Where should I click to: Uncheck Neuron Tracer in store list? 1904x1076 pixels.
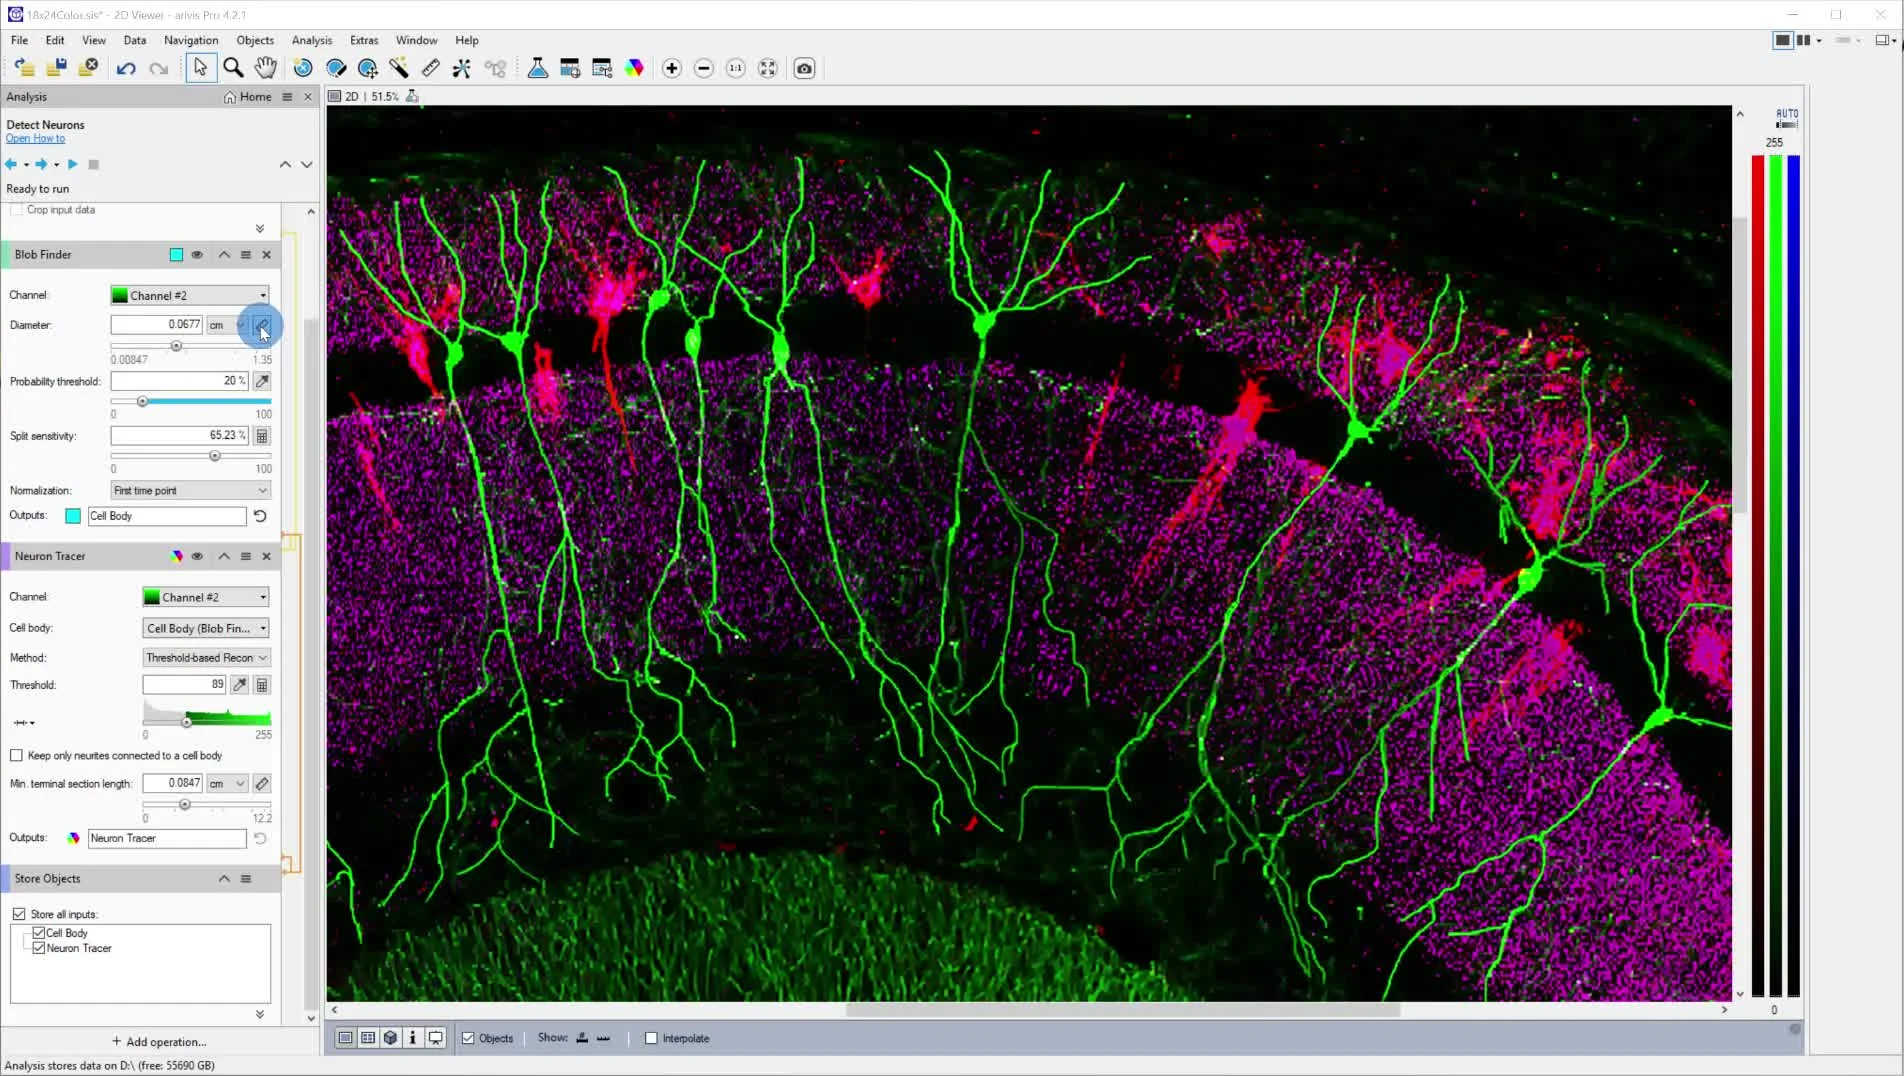point(39,948)
